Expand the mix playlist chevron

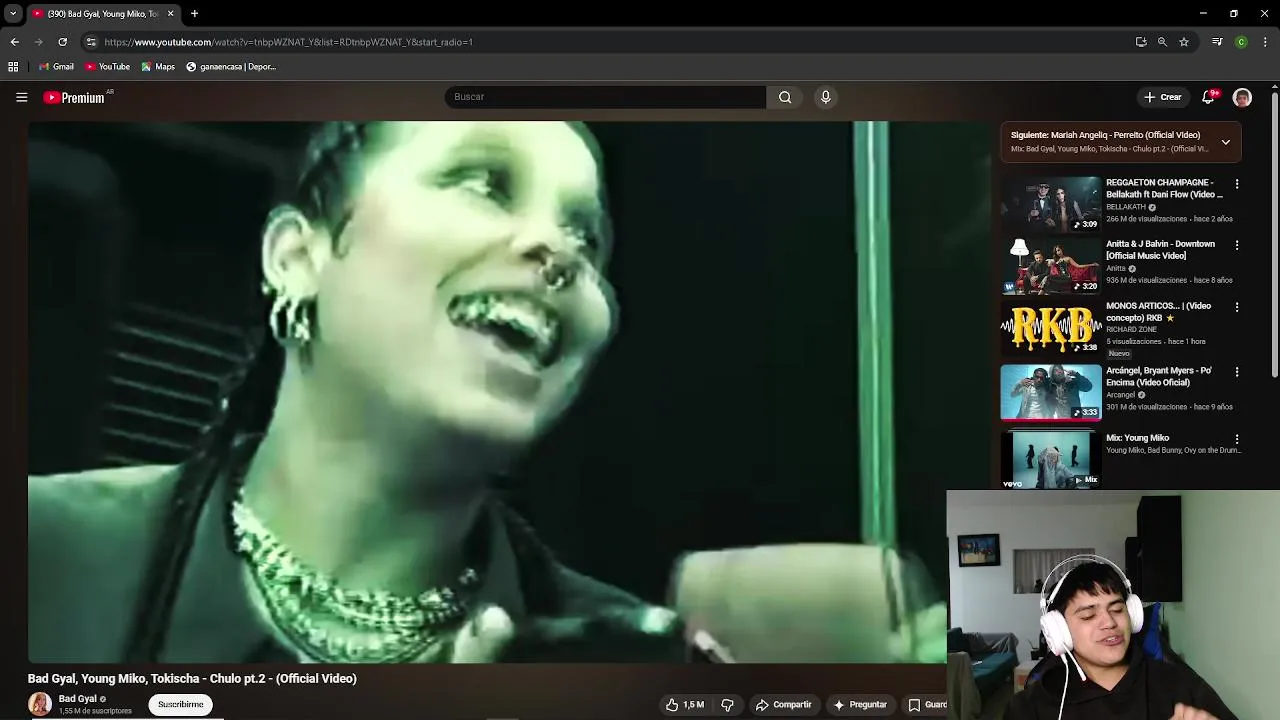click(x=1225, y=142)
